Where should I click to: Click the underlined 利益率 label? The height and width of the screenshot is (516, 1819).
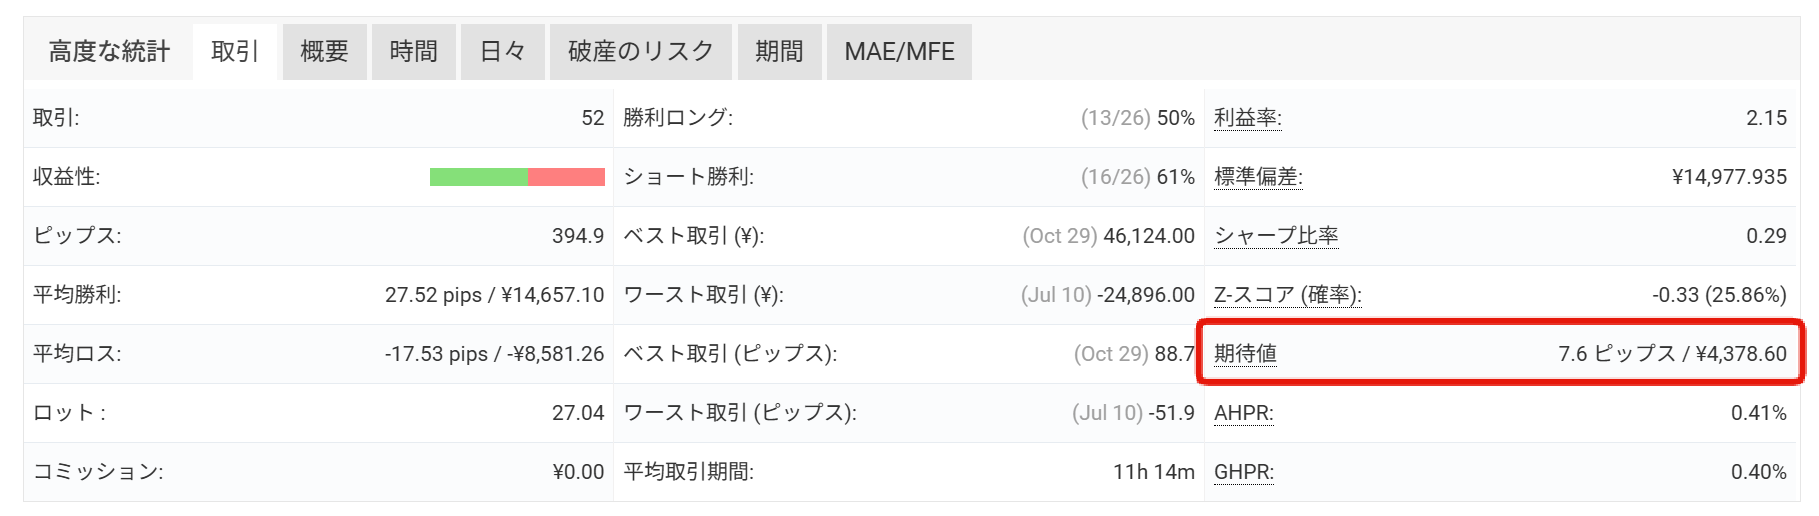click(1247, 118)
